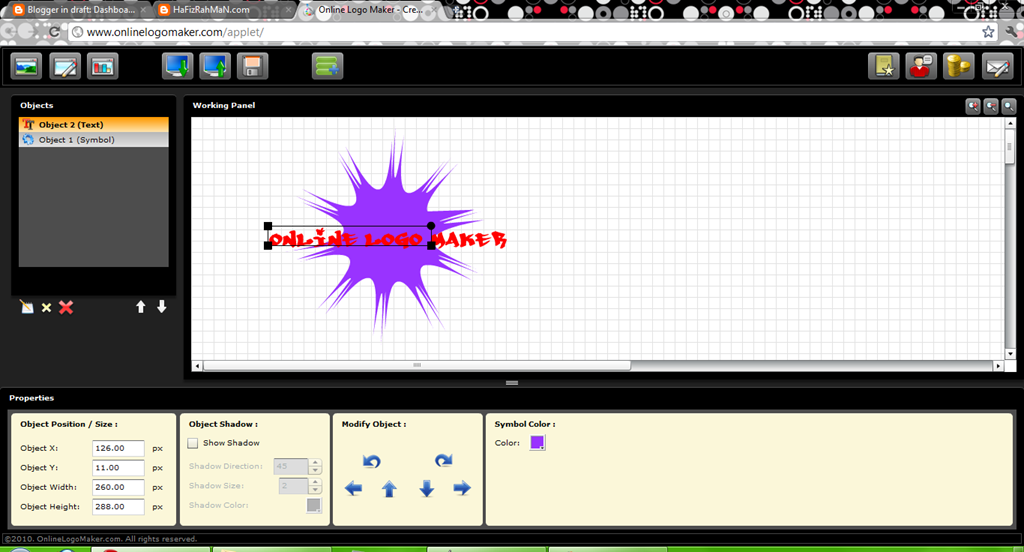
Task: Click the text selection round rotate handle
Action: [x=431, y=226]
